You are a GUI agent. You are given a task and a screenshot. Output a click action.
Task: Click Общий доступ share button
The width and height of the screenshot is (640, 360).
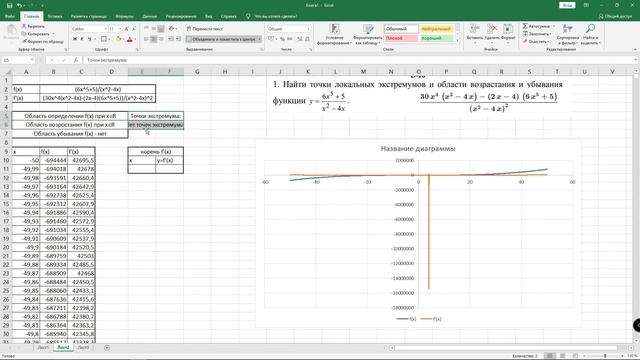[615, 16]
